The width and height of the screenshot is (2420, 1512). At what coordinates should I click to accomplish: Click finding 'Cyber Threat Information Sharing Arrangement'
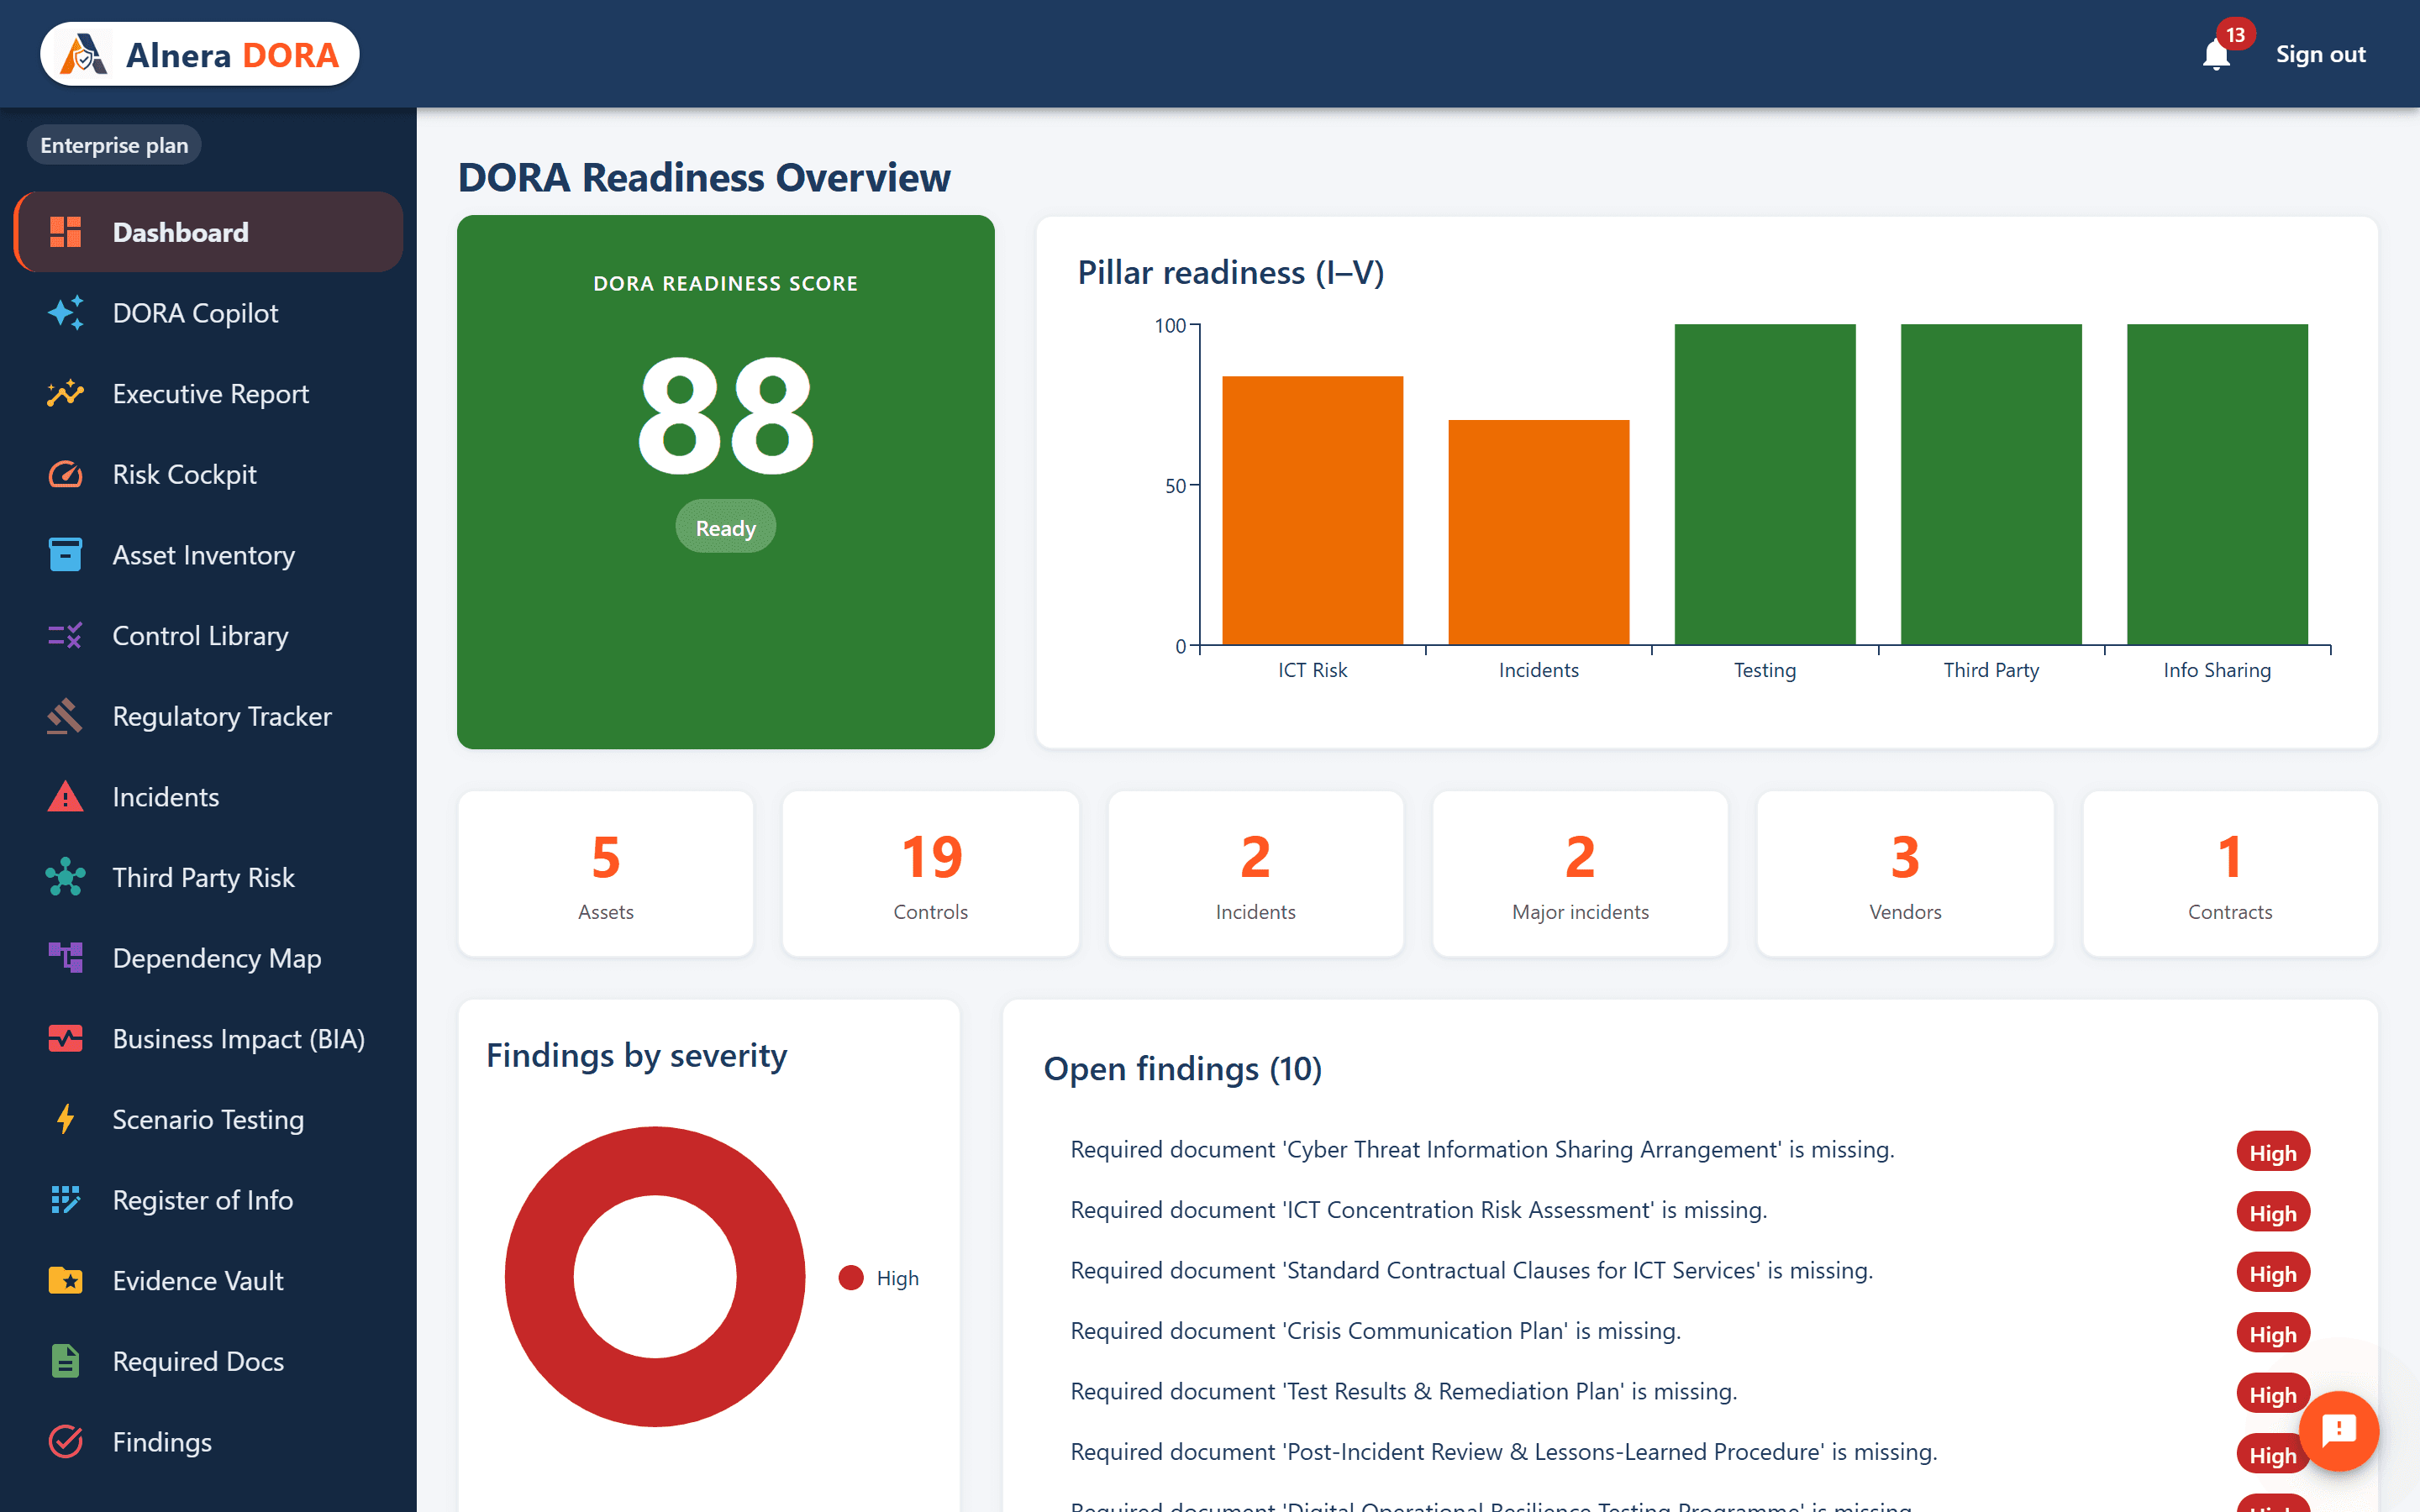[1482, 1150]
